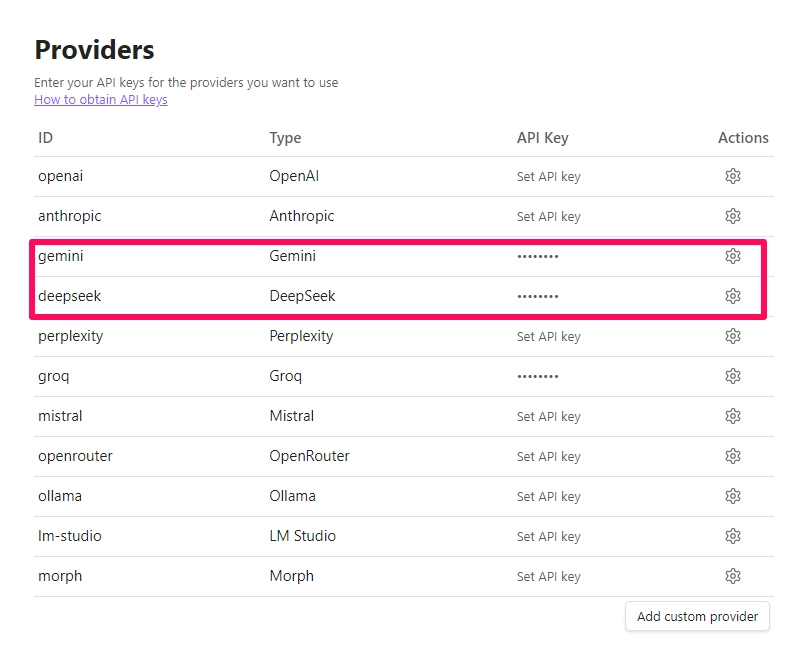Set API key for the perplexity row
The width and height of the screenshot is (811, 658).
tap(549, 337)
